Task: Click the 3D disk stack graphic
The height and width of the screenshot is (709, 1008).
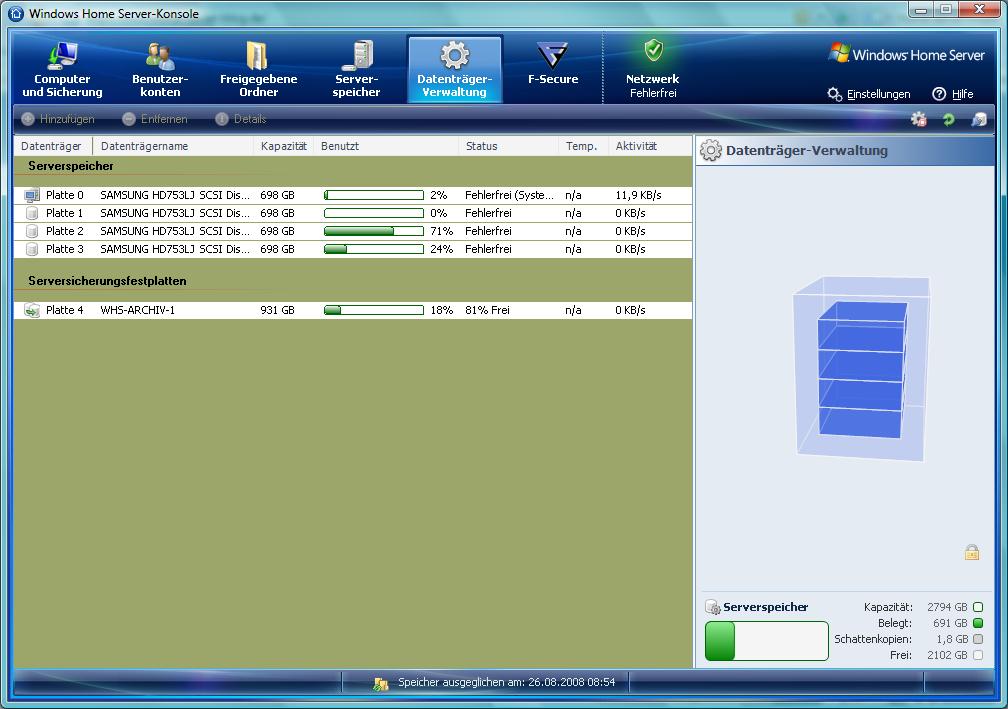Action: 861,368
